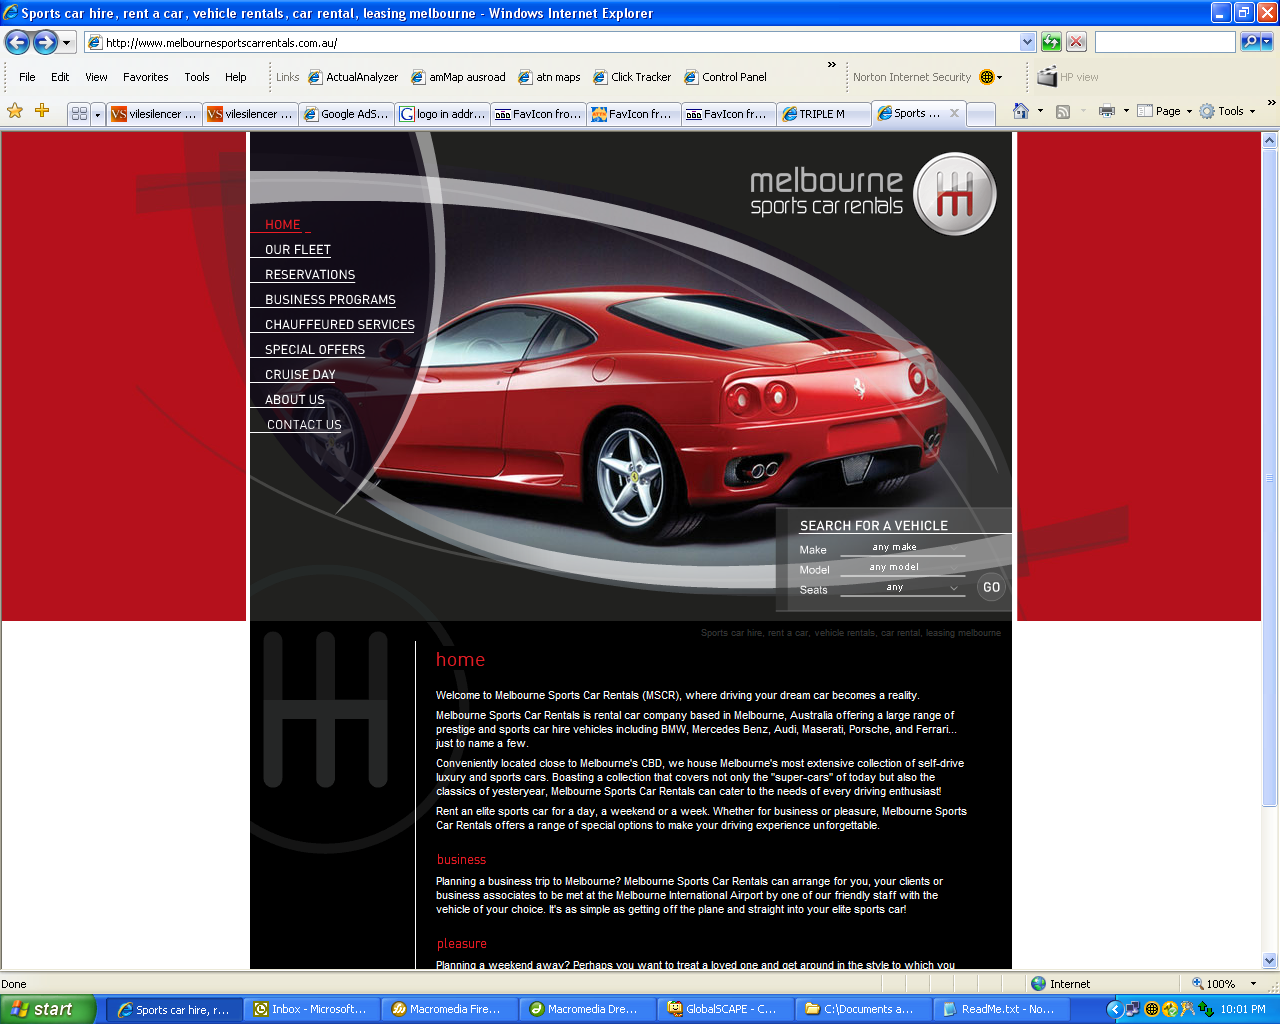Open the View menu
Image resolution: width=1280 pixels, height=1024 pixels.
tap(96, 77)
